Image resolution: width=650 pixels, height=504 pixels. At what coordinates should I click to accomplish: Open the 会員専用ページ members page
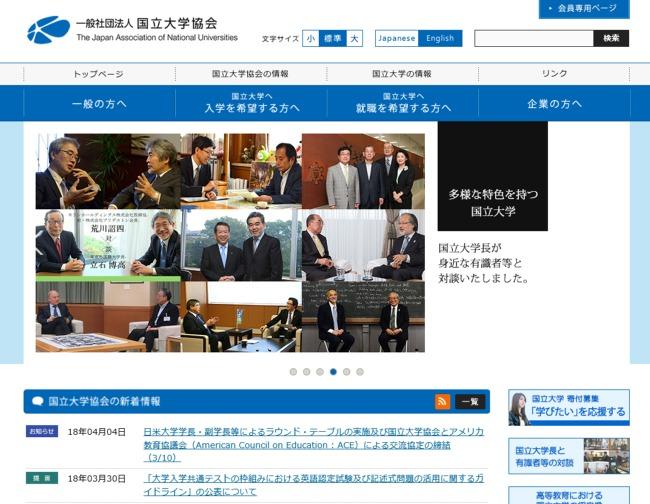coord(584,9)
